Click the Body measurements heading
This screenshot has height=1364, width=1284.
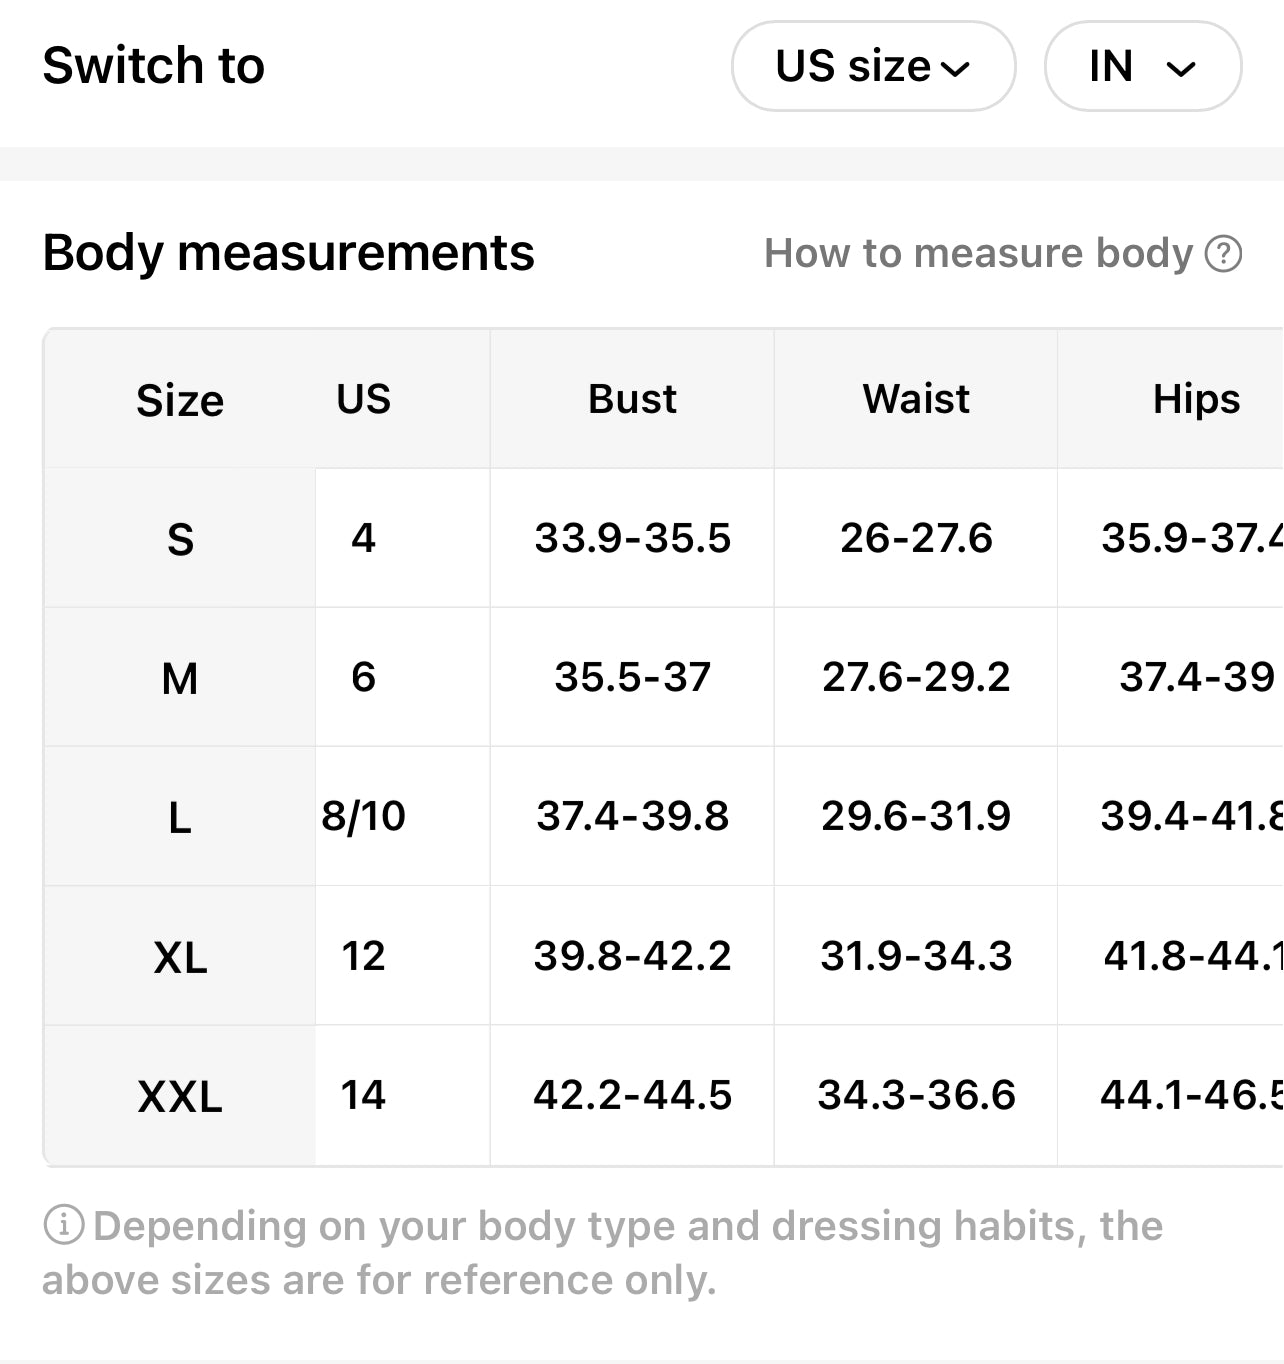[288, 252]
